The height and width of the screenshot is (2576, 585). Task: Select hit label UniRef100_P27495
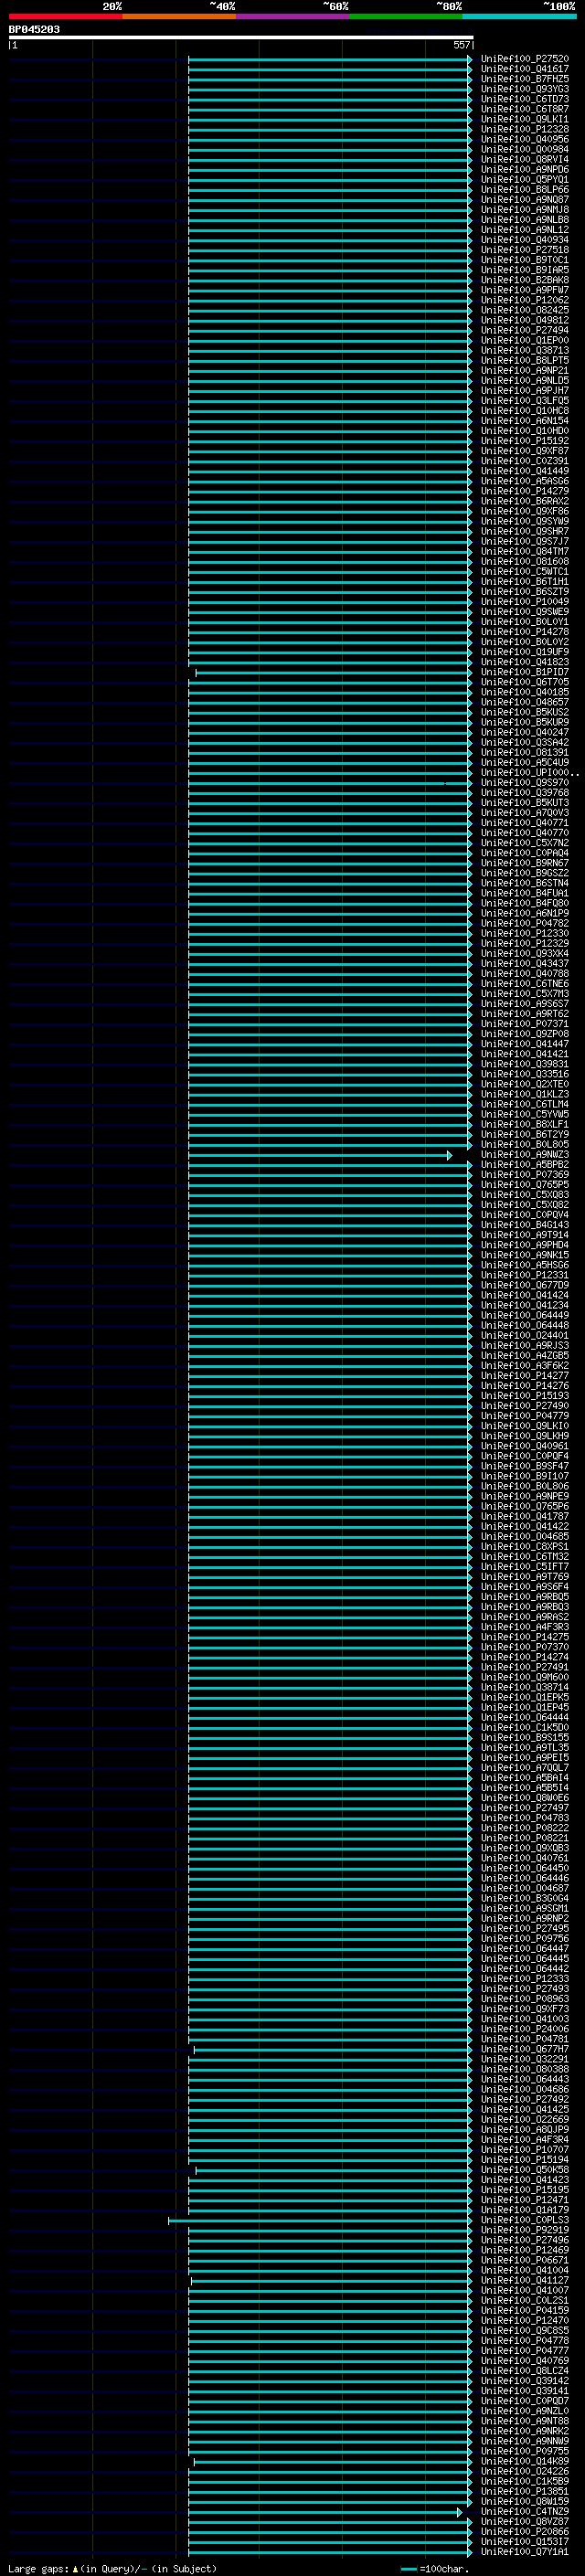point(524,1929)
